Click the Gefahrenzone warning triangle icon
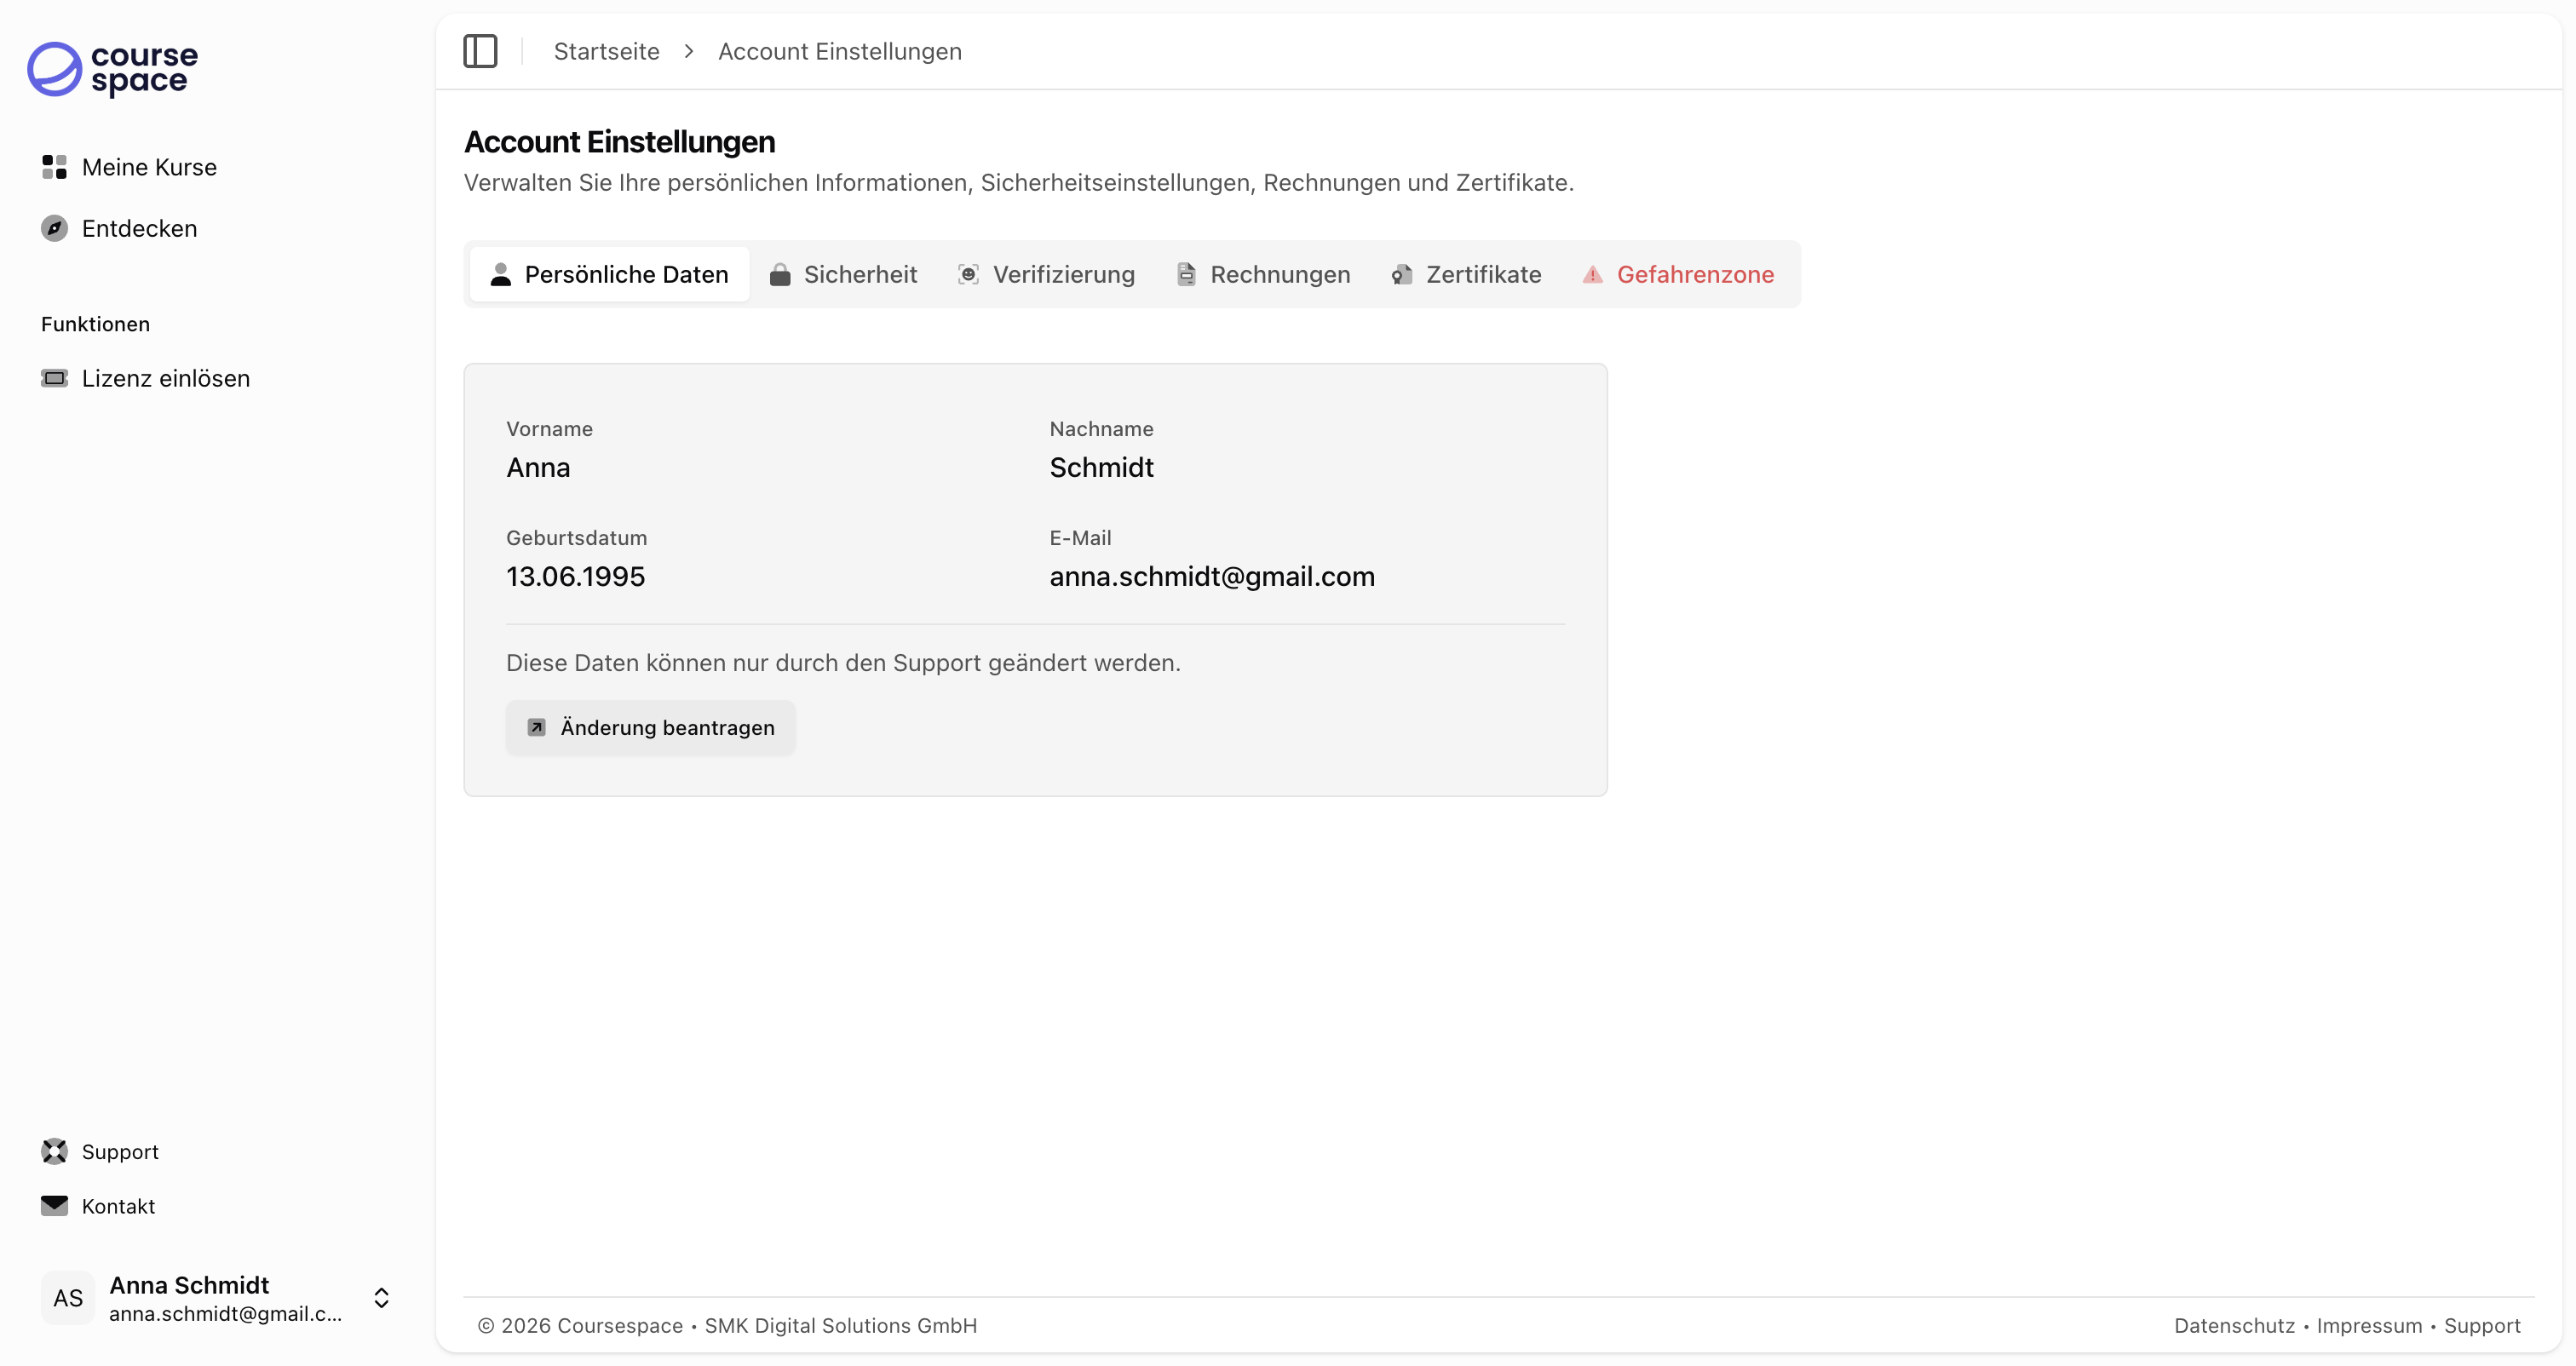Screen dimensions: 2576x1366 click(1592, 274)
